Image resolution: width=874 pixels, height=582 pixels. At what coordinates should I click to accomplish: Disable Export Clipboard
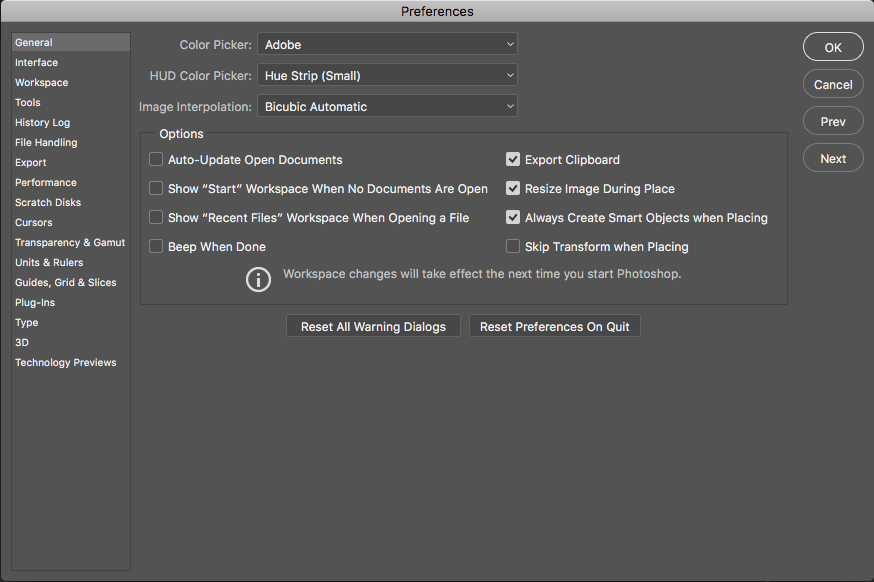coord(513,159)
